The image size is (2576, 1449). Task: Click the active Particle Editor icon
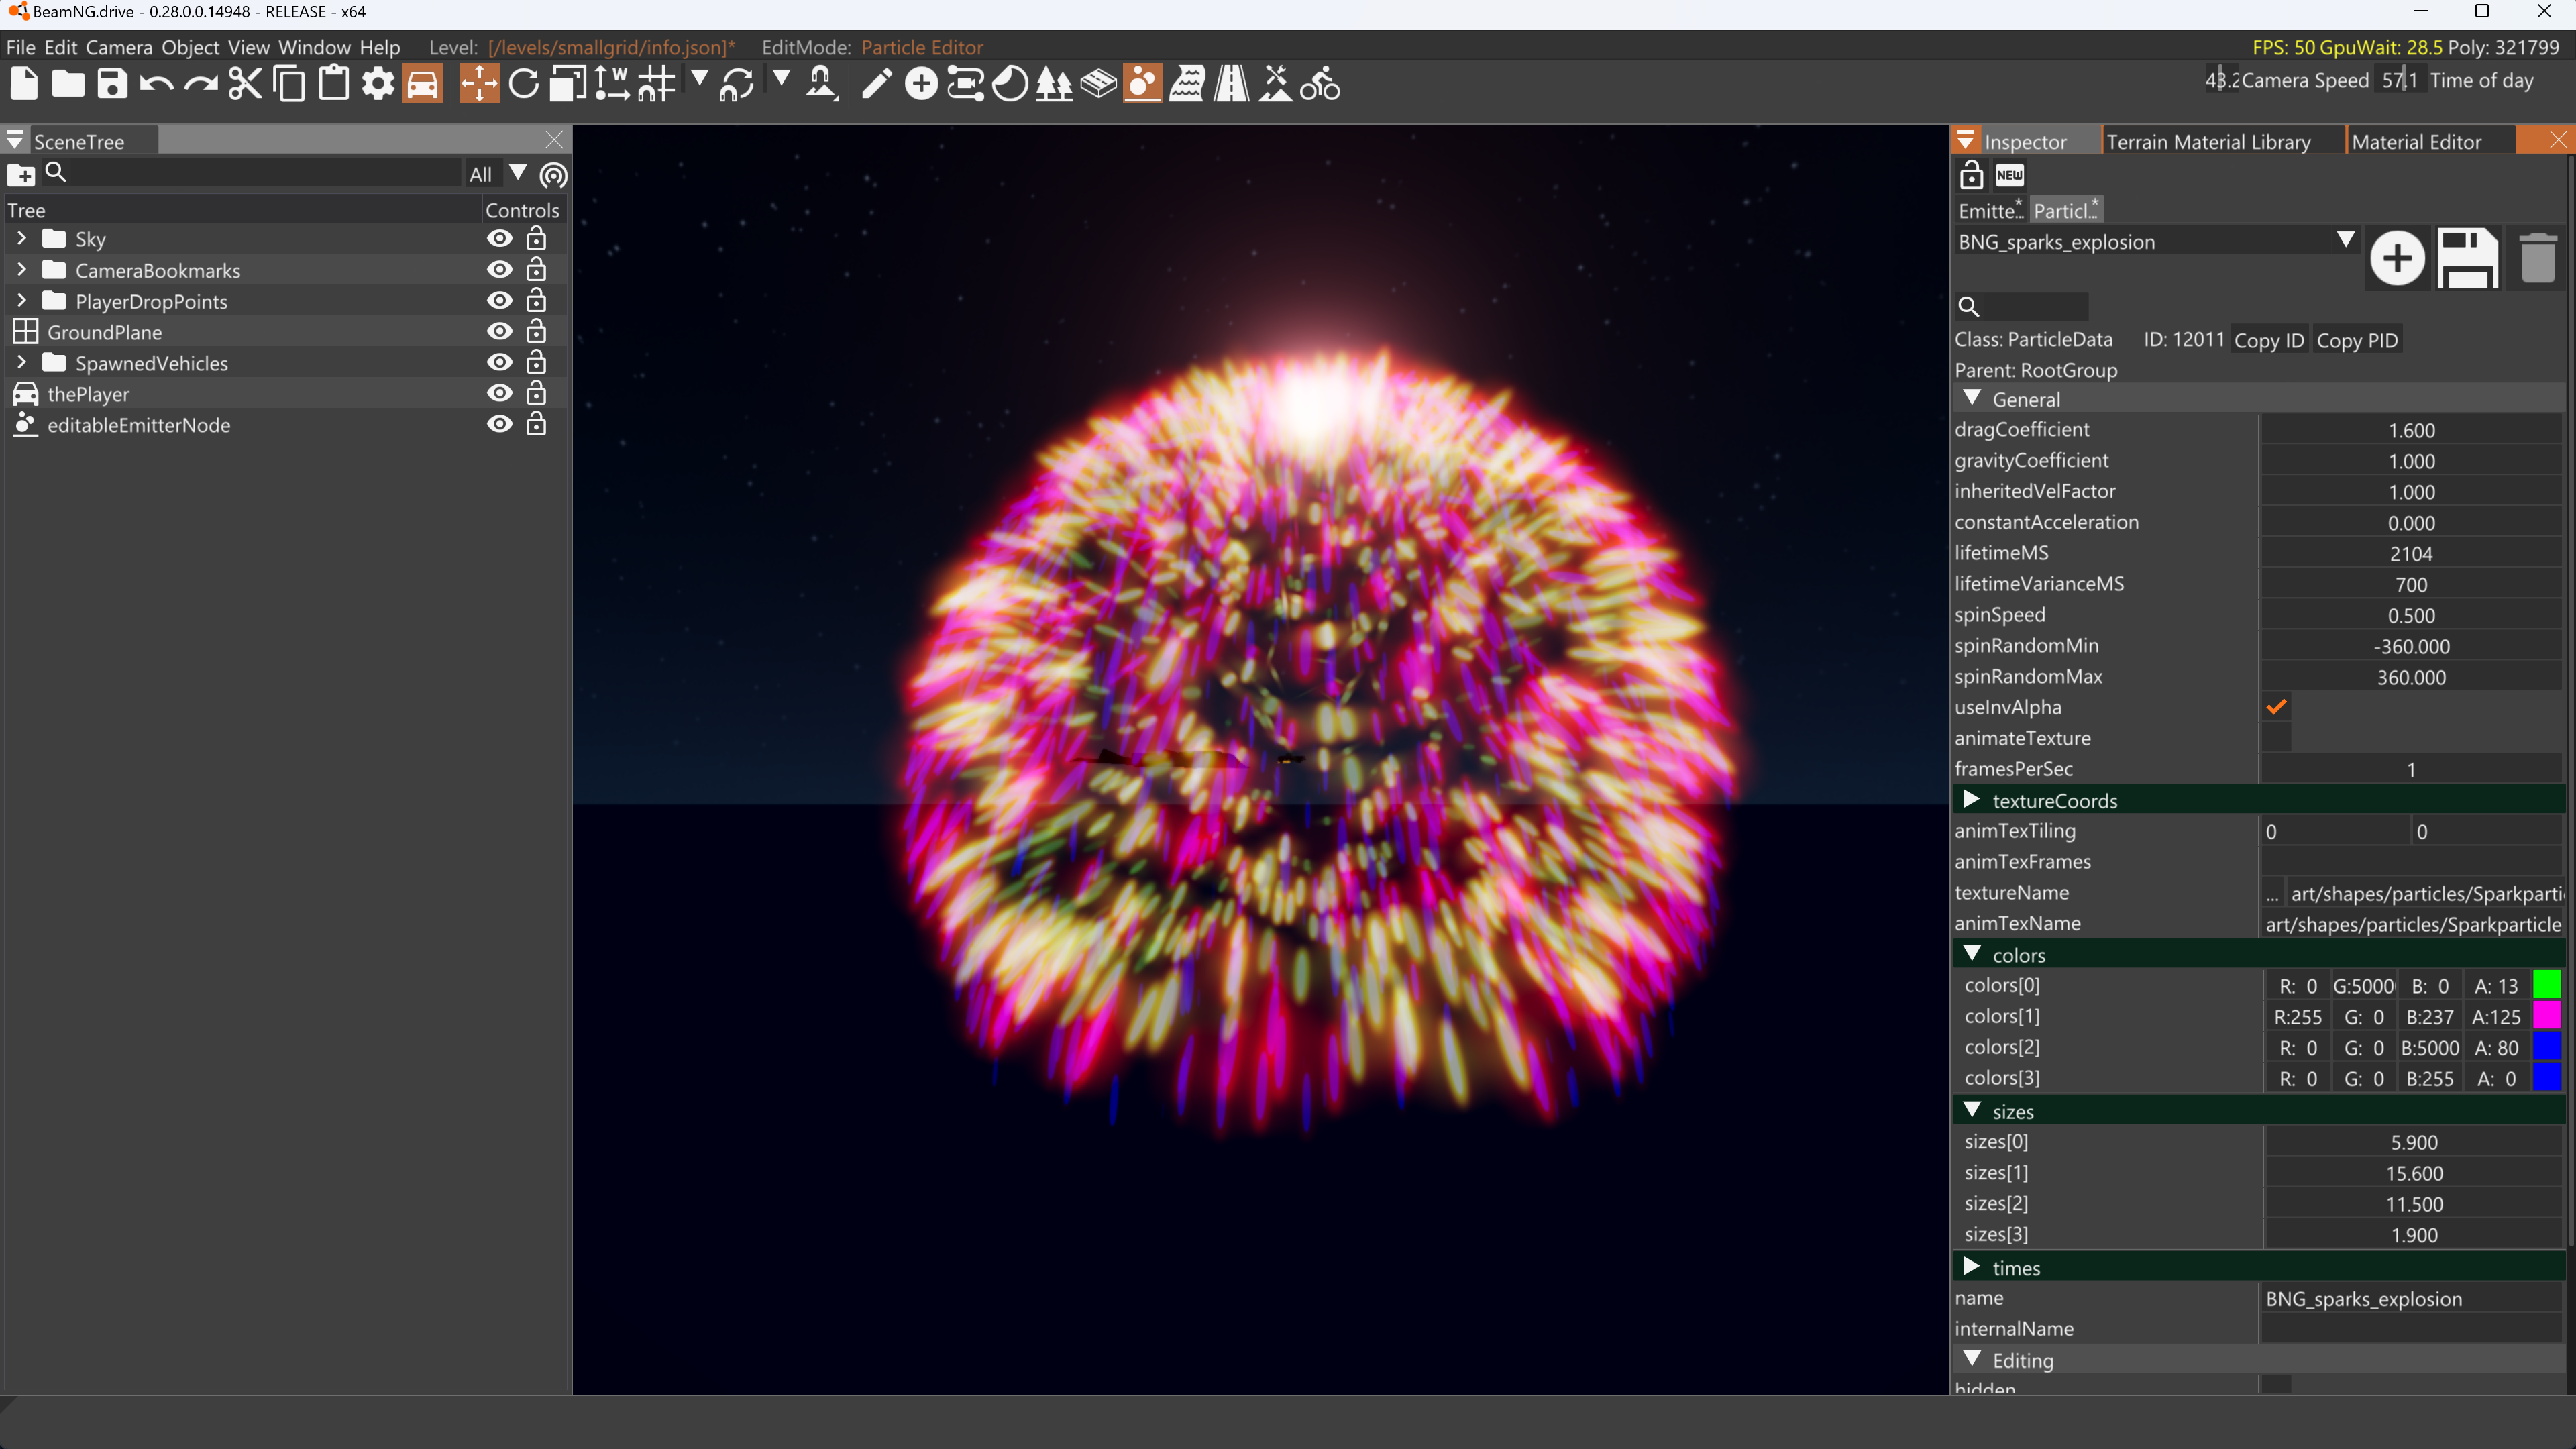pyautogui.click(x=1143, y=84)
